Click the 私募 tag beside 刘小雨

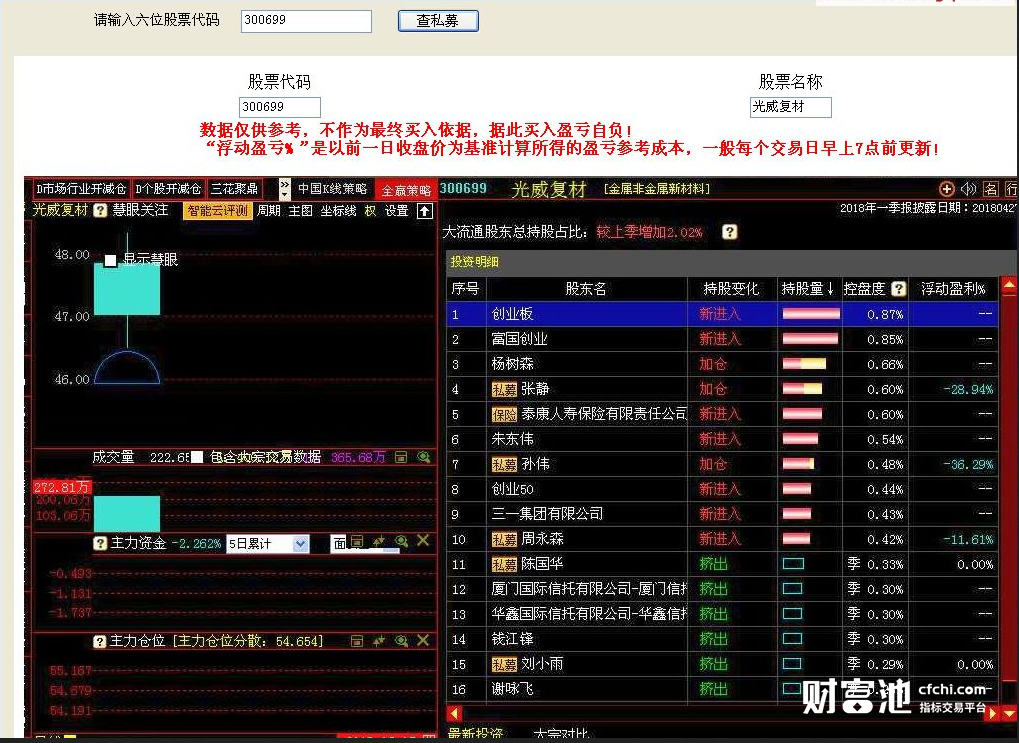click(x=504, y=664)
